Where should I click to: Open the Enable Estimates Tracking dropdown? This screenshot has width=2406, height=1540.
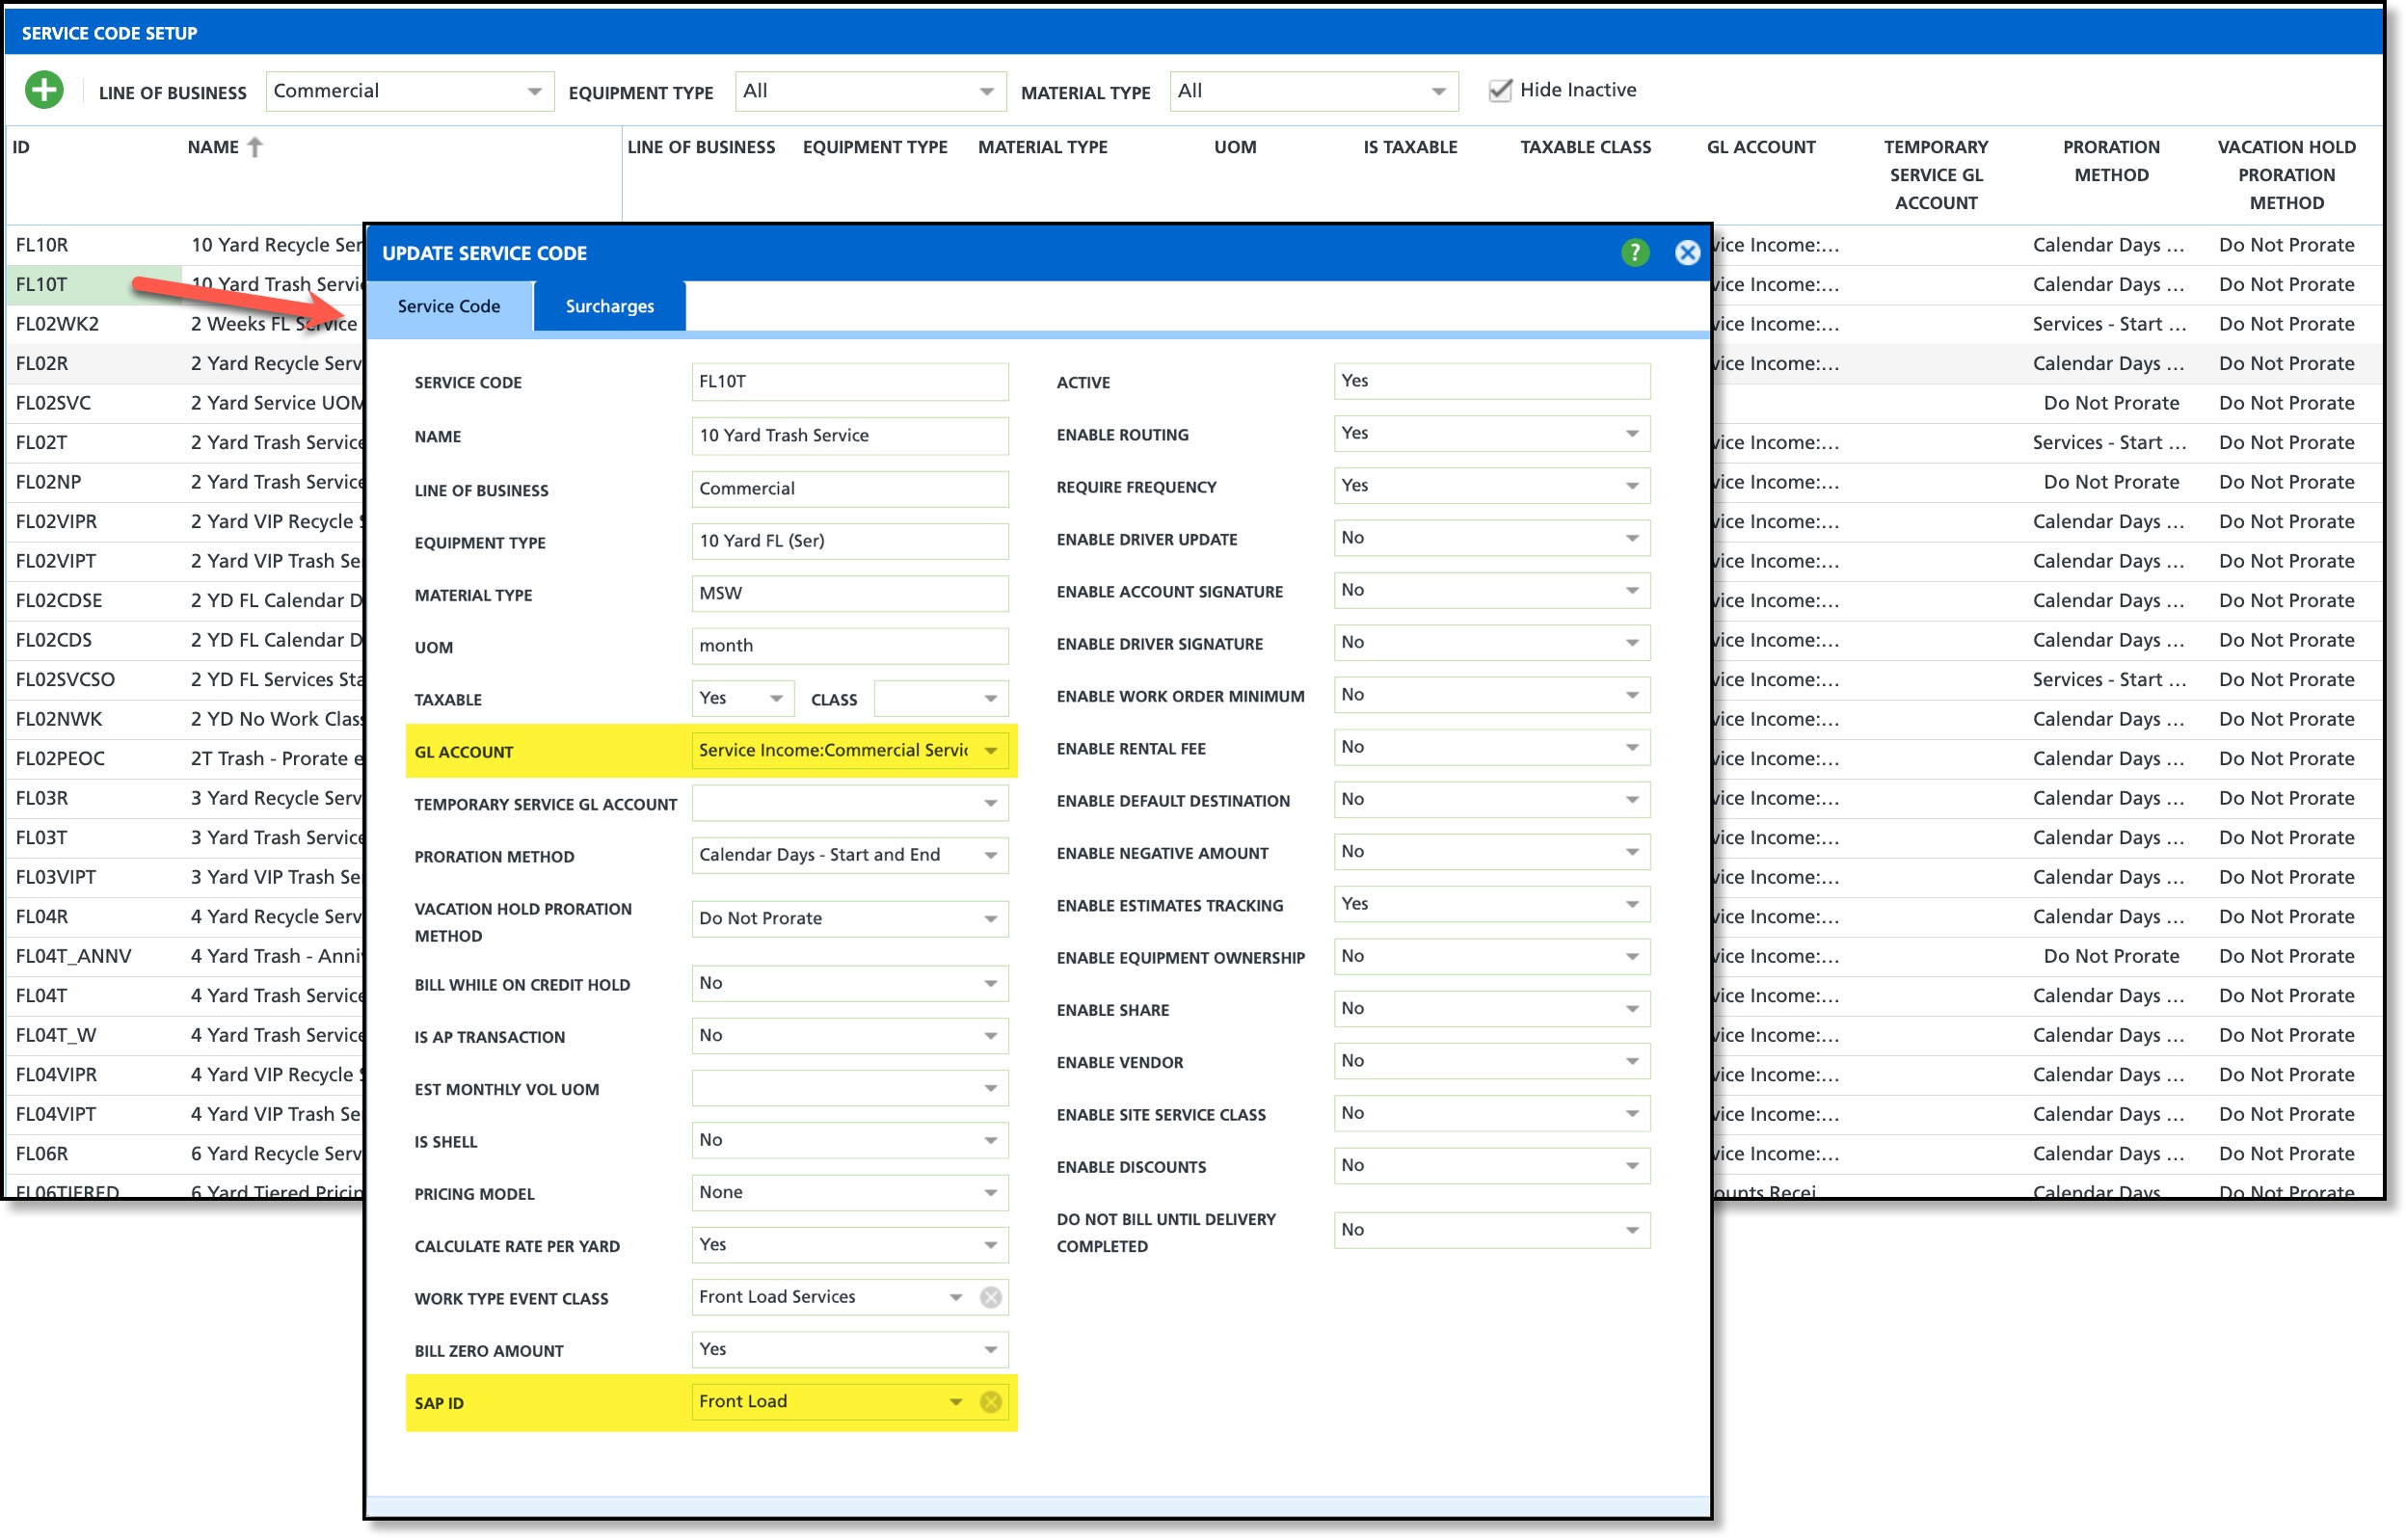pyautogui.click(x=1630, y=904)
